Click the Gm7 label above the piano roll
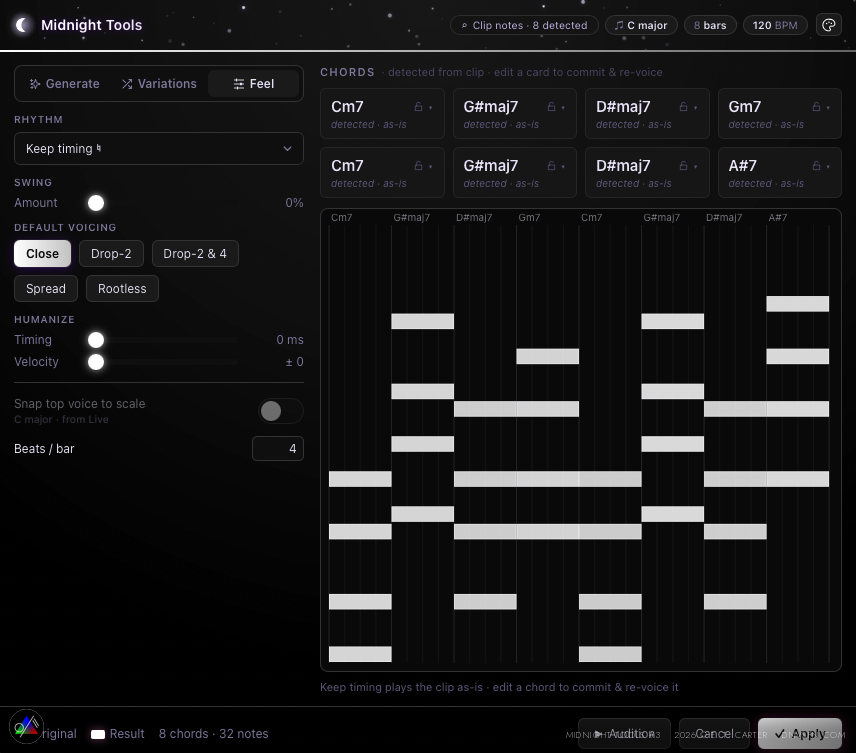The image size is (856, 753). [x=529, y=217]
